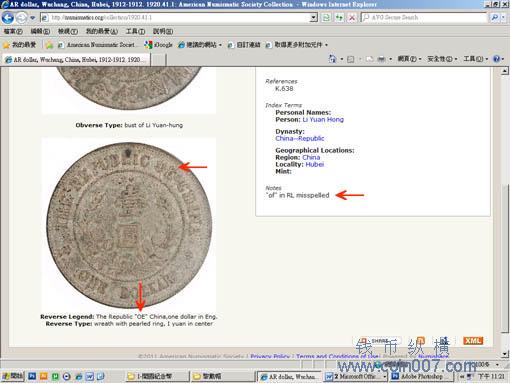The height and width of the screenshot is (383, 510).
Task: Click the search box field
Action: click(424, 18)
